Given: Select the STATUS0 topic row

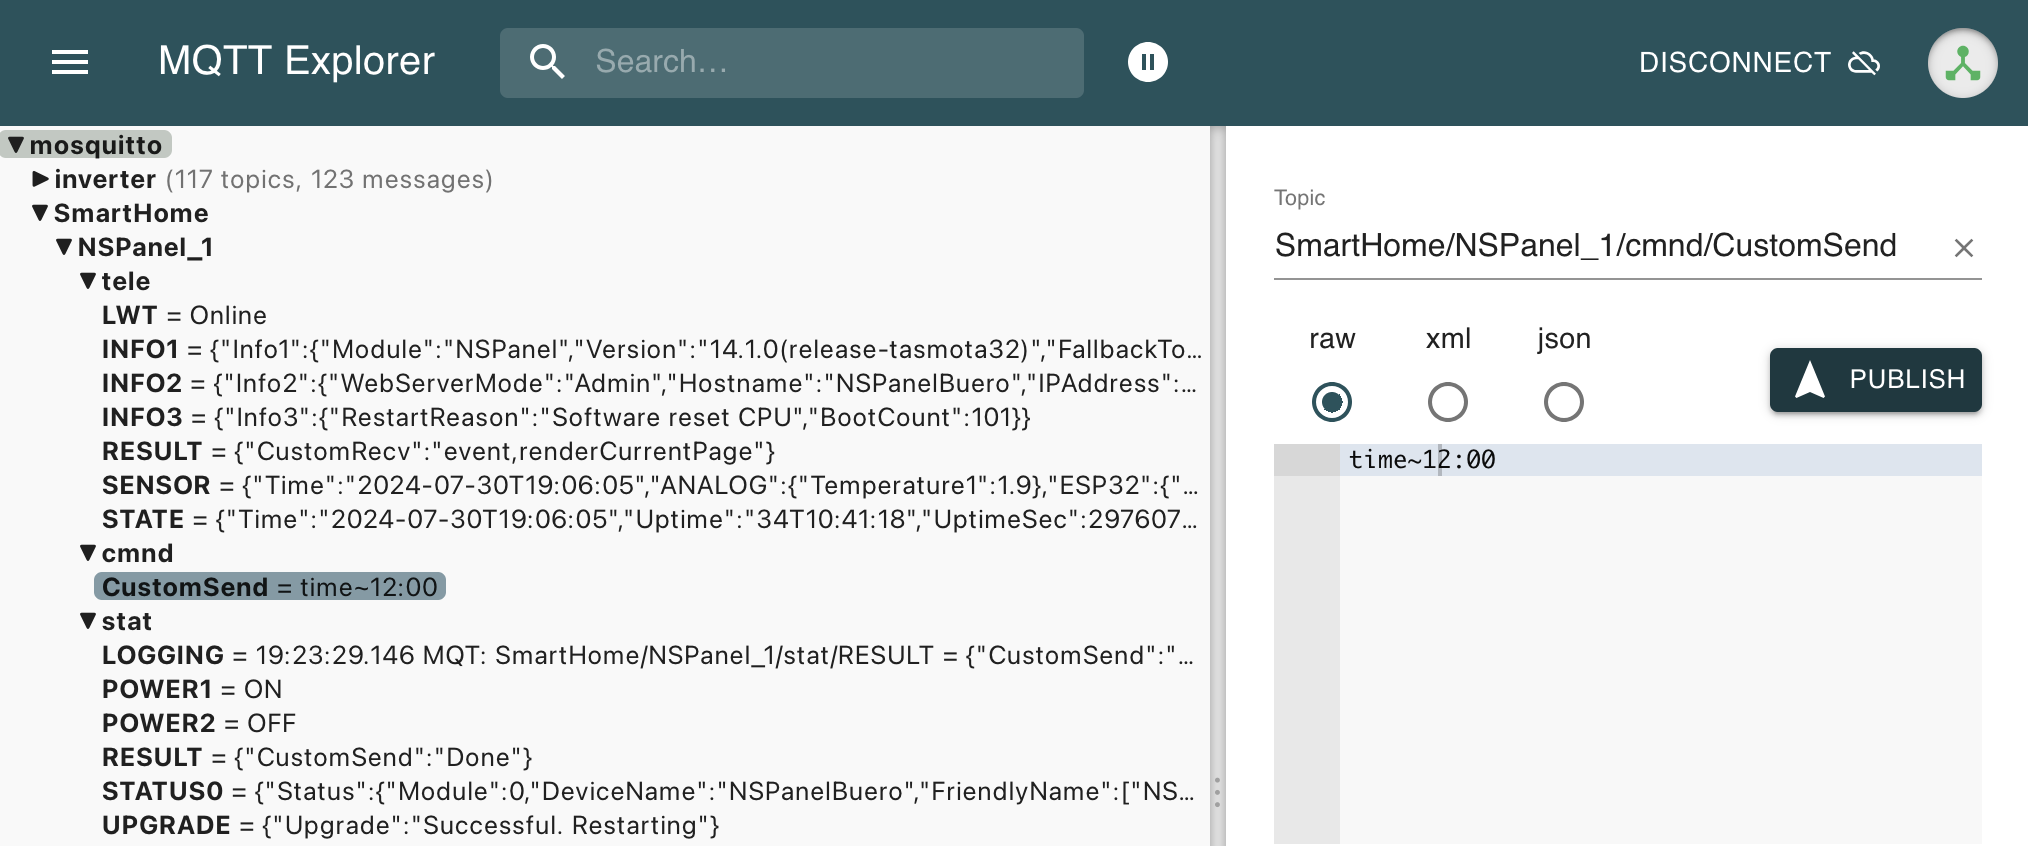Looking at the screenshot, I should pos(648,791).
